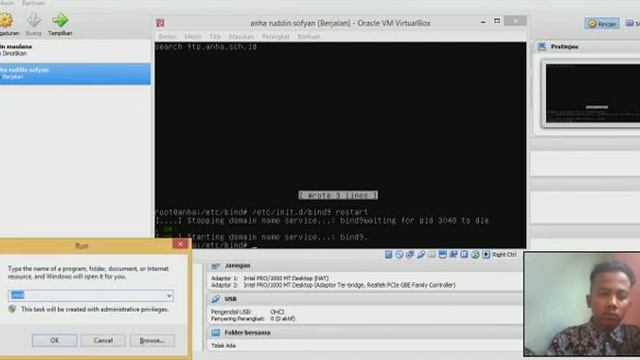Click the Stopping domain name service line
This screenshot has height=360, width=640.
pos(322,221)
